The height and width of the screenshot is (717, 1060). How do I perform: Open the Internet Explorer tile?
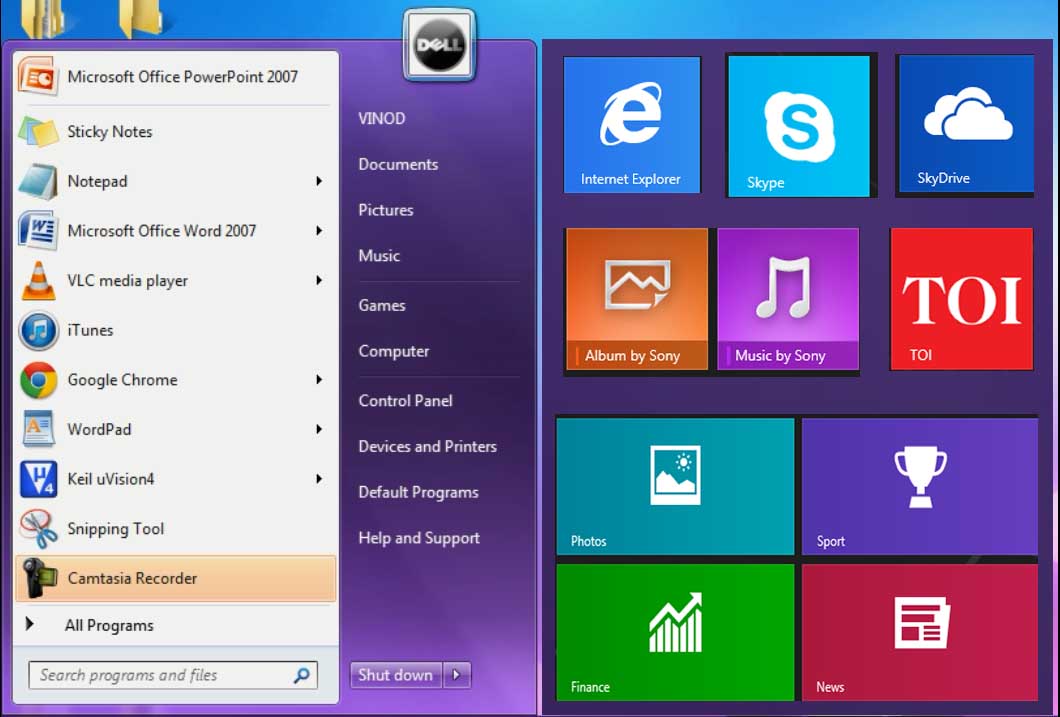[632, 124]
